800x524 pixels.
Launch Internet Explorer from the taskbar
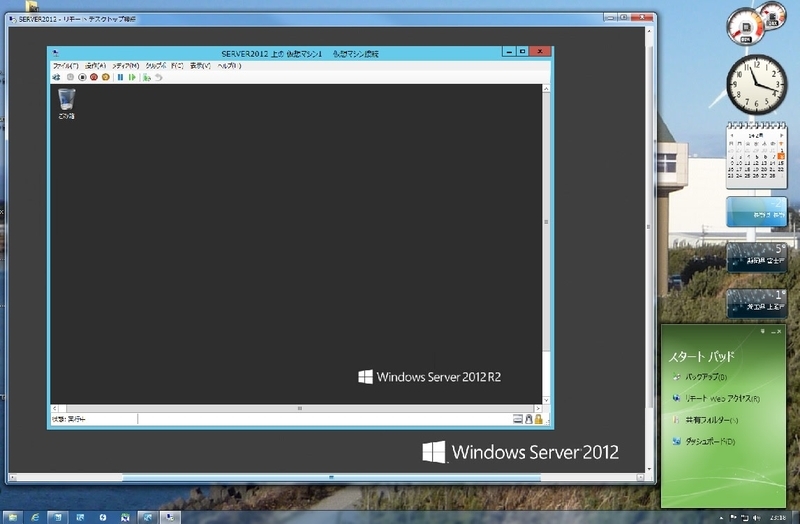coord(35,517)
